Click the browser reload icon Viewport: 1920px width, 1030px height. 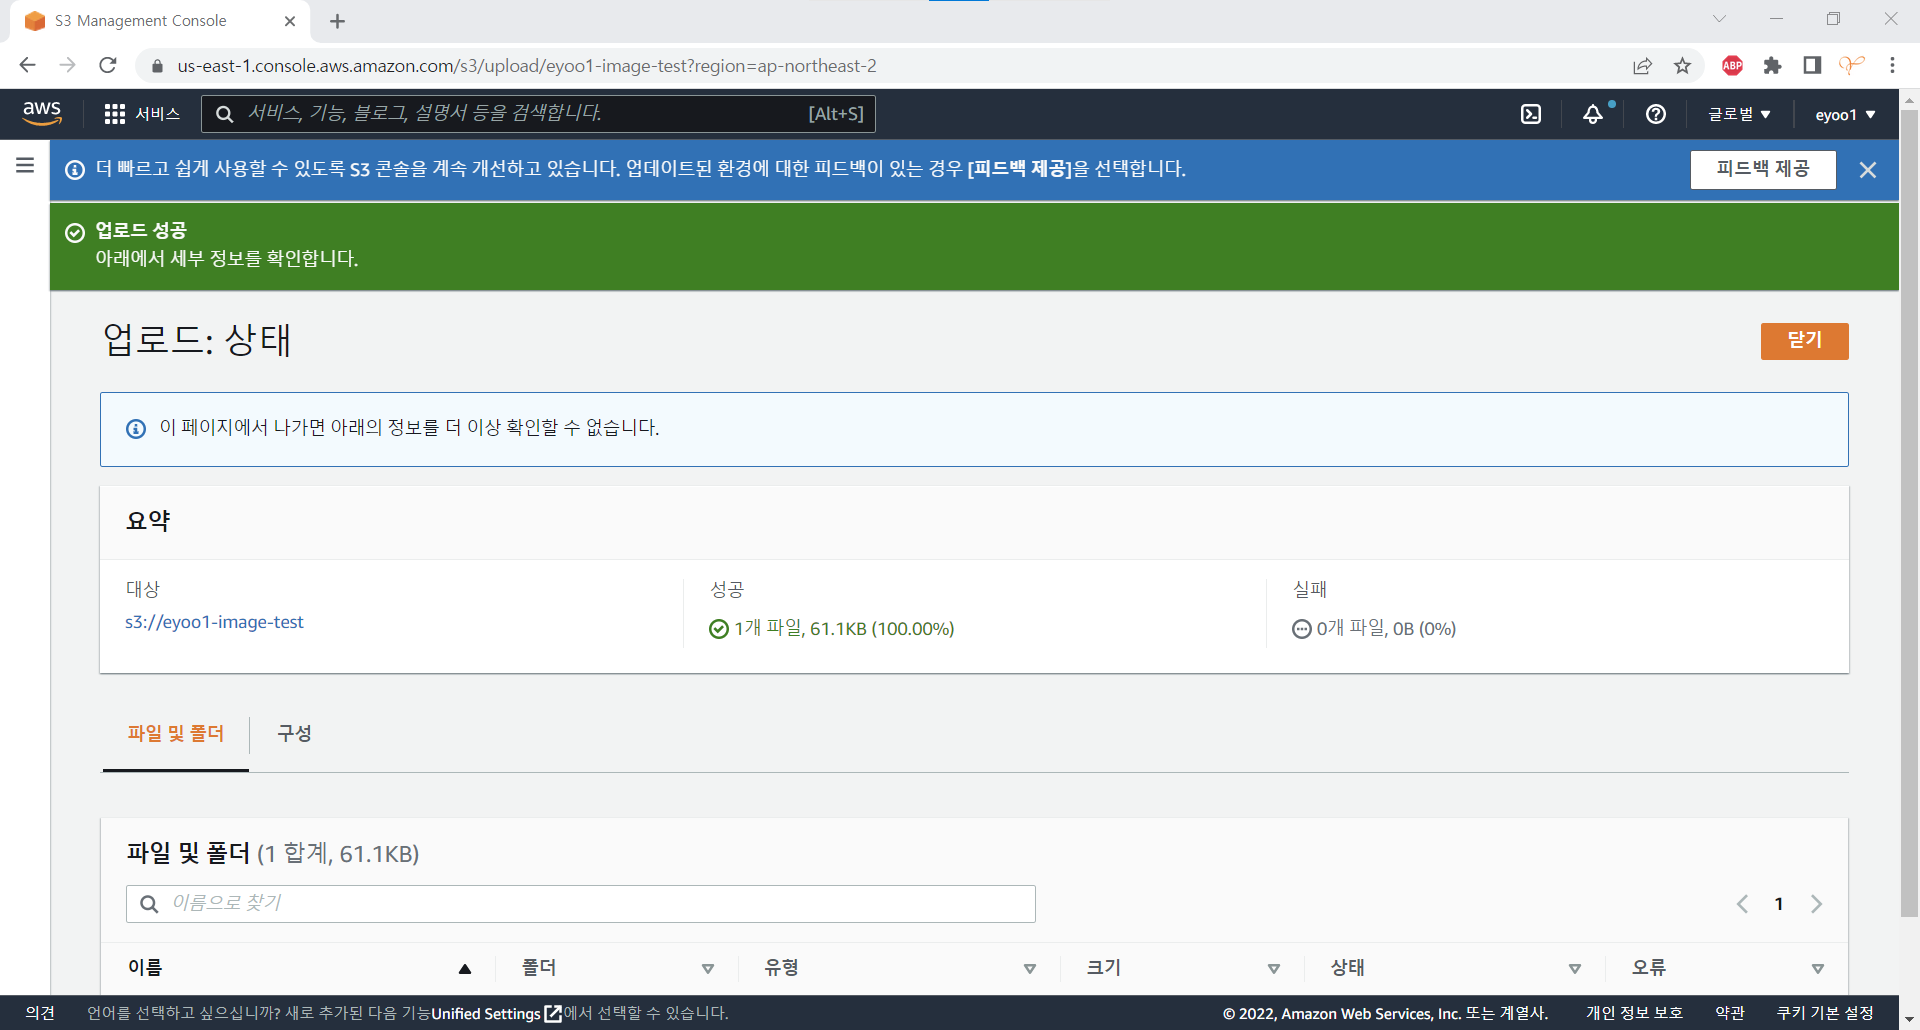pos(108,65)
